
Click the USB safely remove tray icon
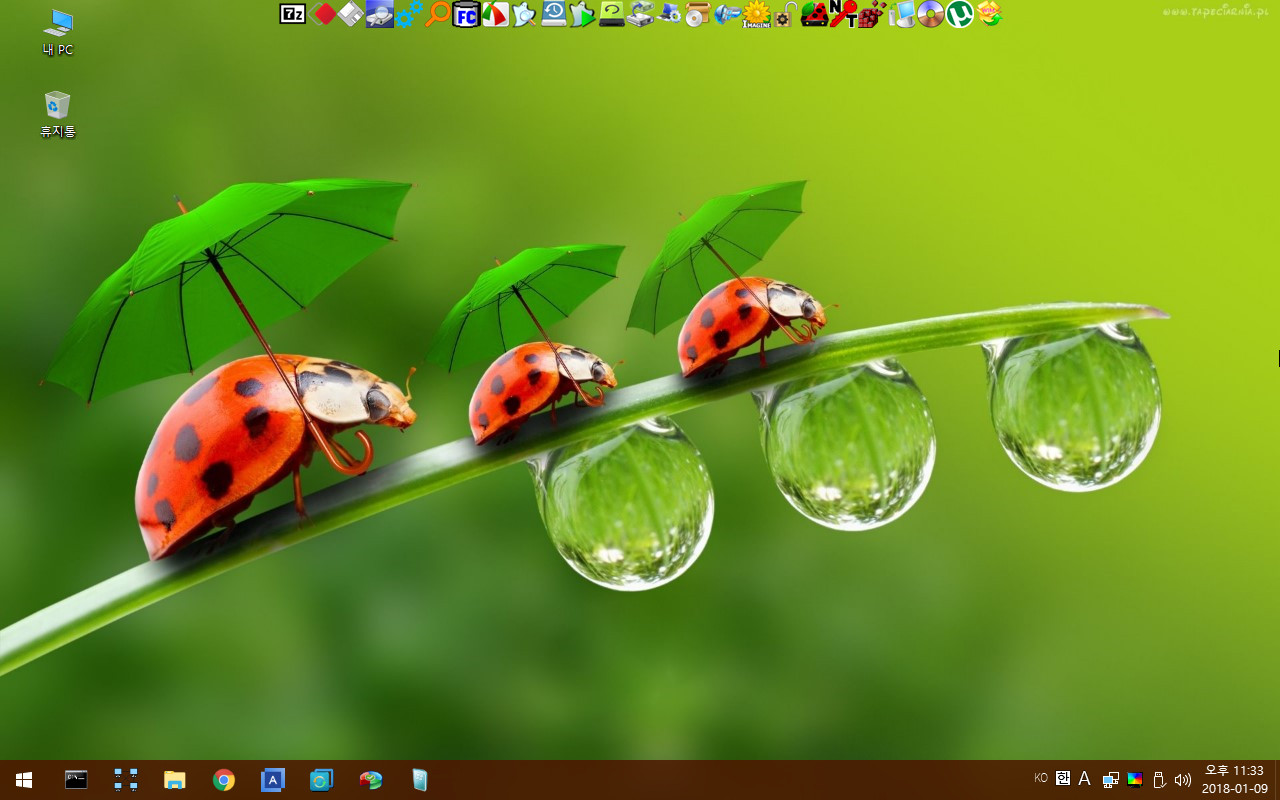1159,780
